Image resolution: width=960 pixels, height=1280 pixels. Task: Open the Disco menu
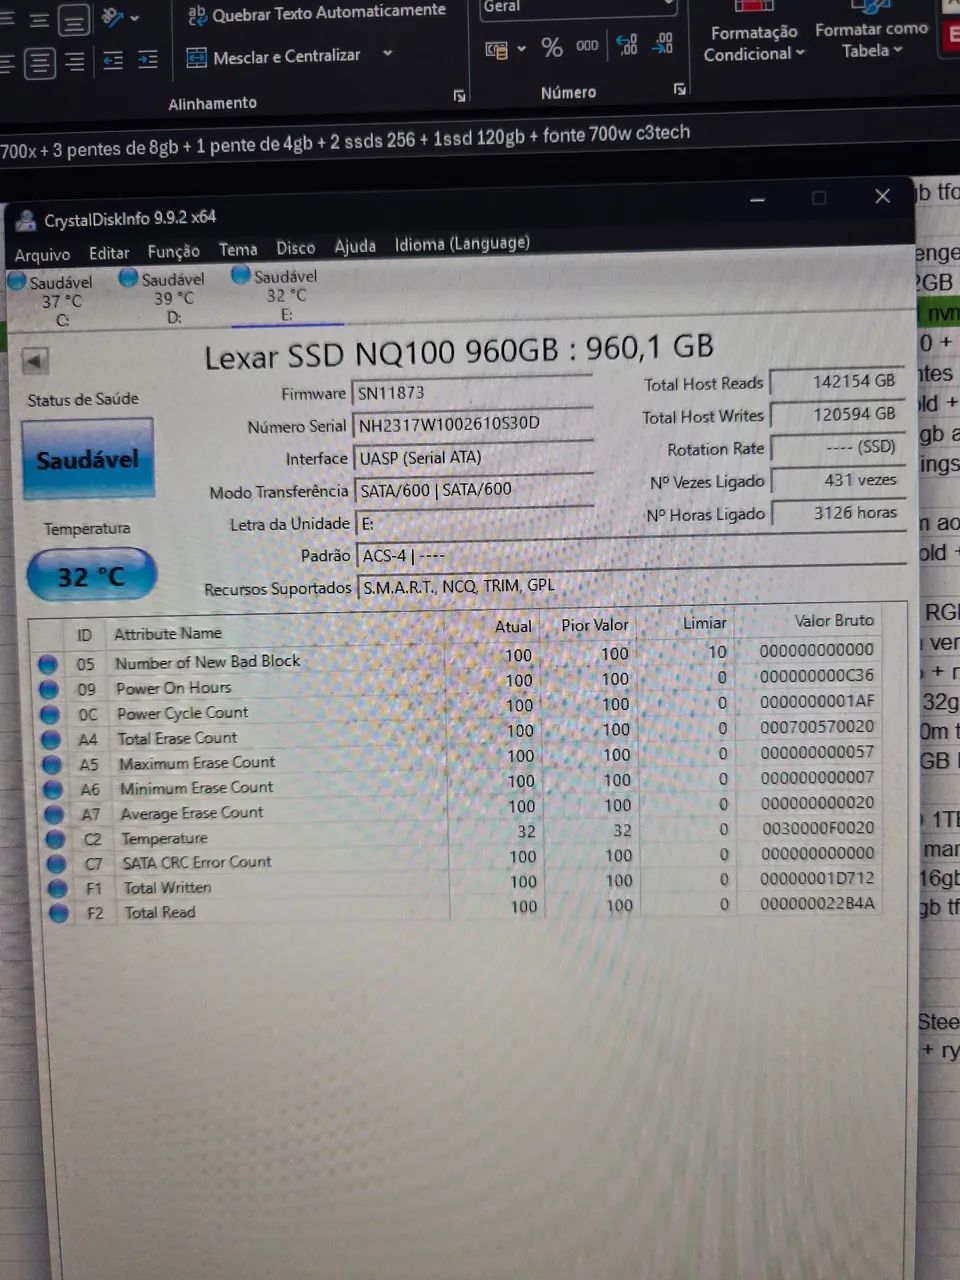[x=296, y=248]
